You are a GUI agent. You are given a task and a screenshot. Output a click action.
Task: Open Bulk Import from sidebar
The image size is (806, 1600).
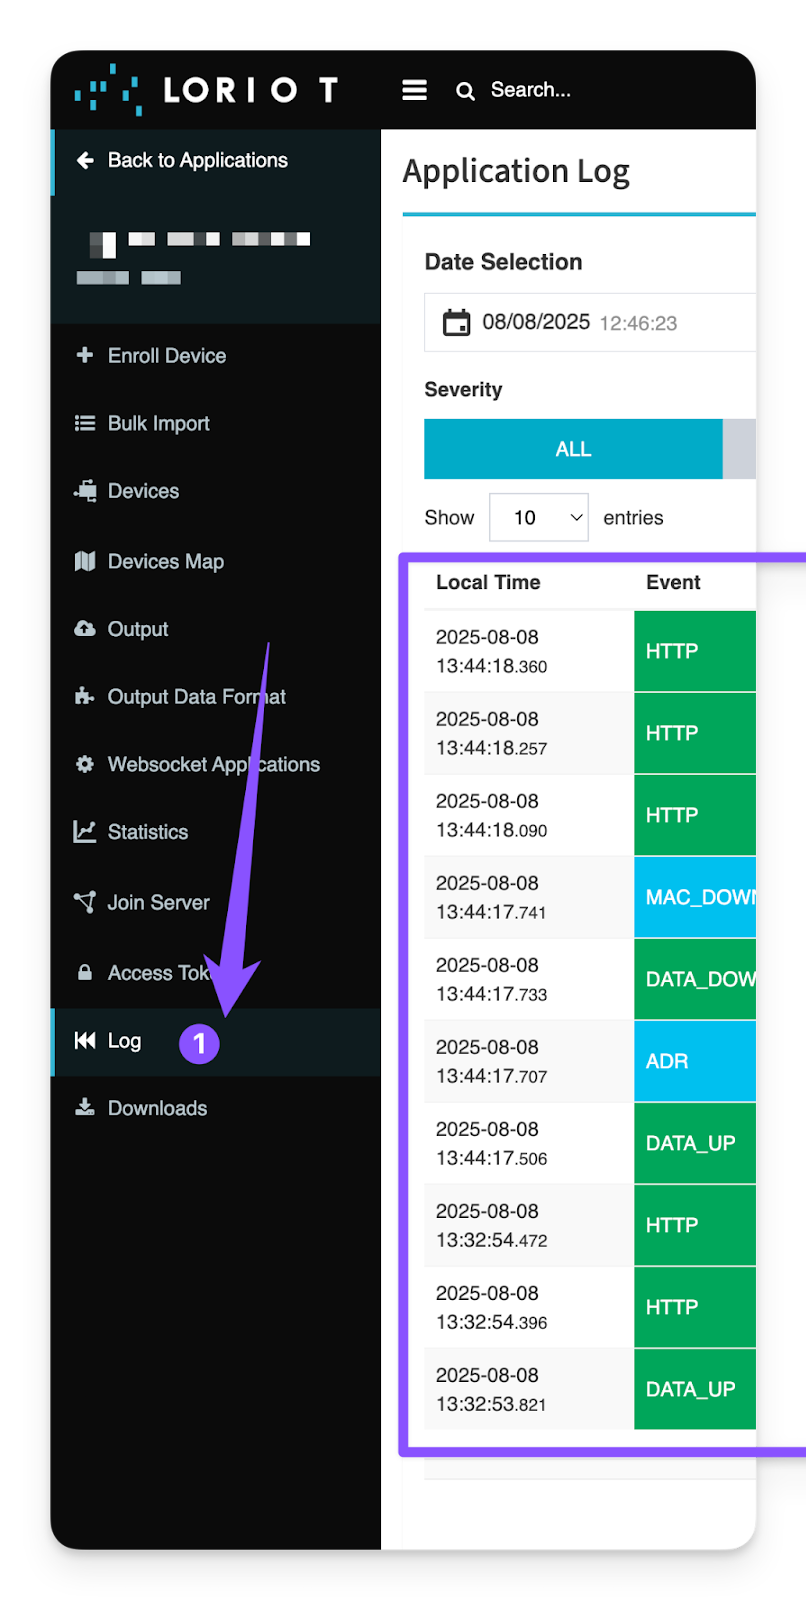(x=158, y=424)
